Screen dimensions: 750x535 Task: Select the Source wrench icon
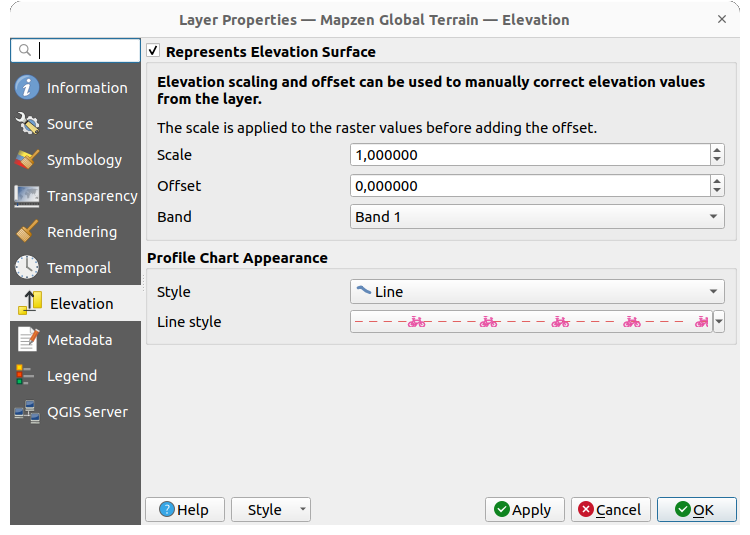(x=27, y=124)
